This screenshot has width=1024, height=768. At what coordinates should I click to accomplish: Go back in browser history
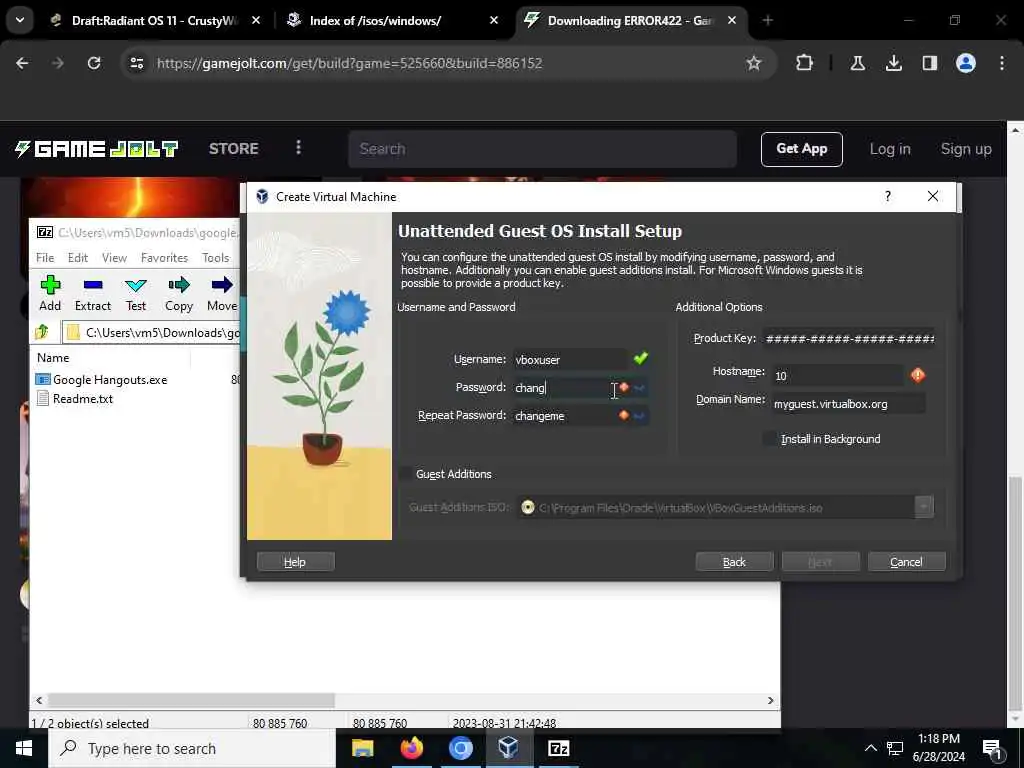(22, 63)
